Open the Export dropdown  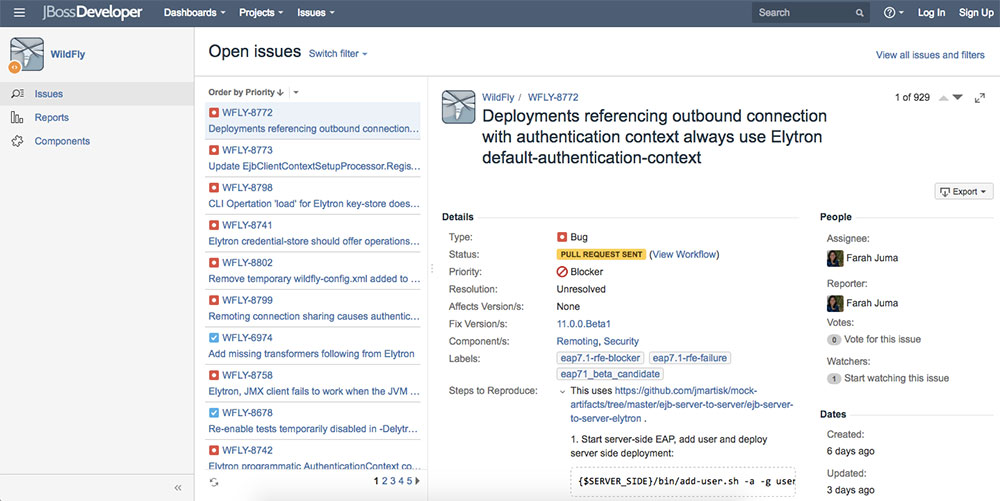(964, 191)
